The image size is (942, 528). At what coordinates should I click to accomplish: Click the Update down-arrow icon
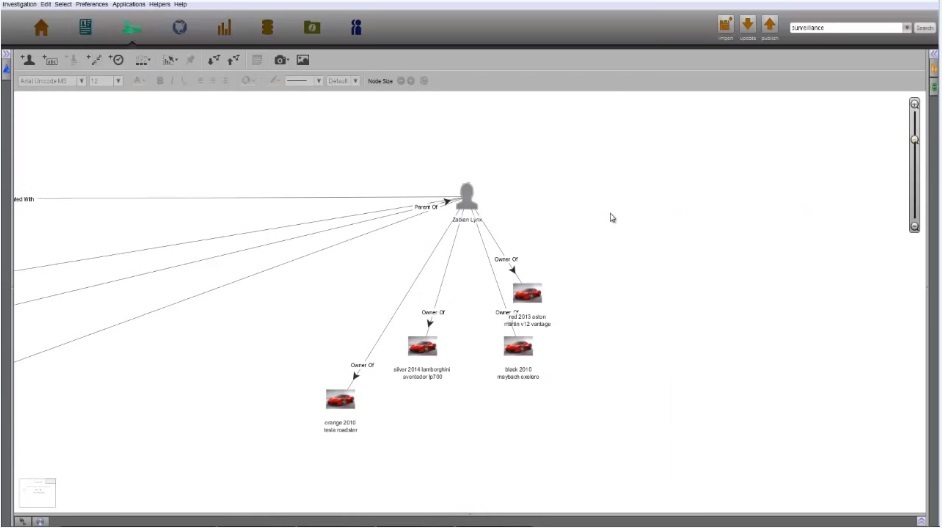747,25
